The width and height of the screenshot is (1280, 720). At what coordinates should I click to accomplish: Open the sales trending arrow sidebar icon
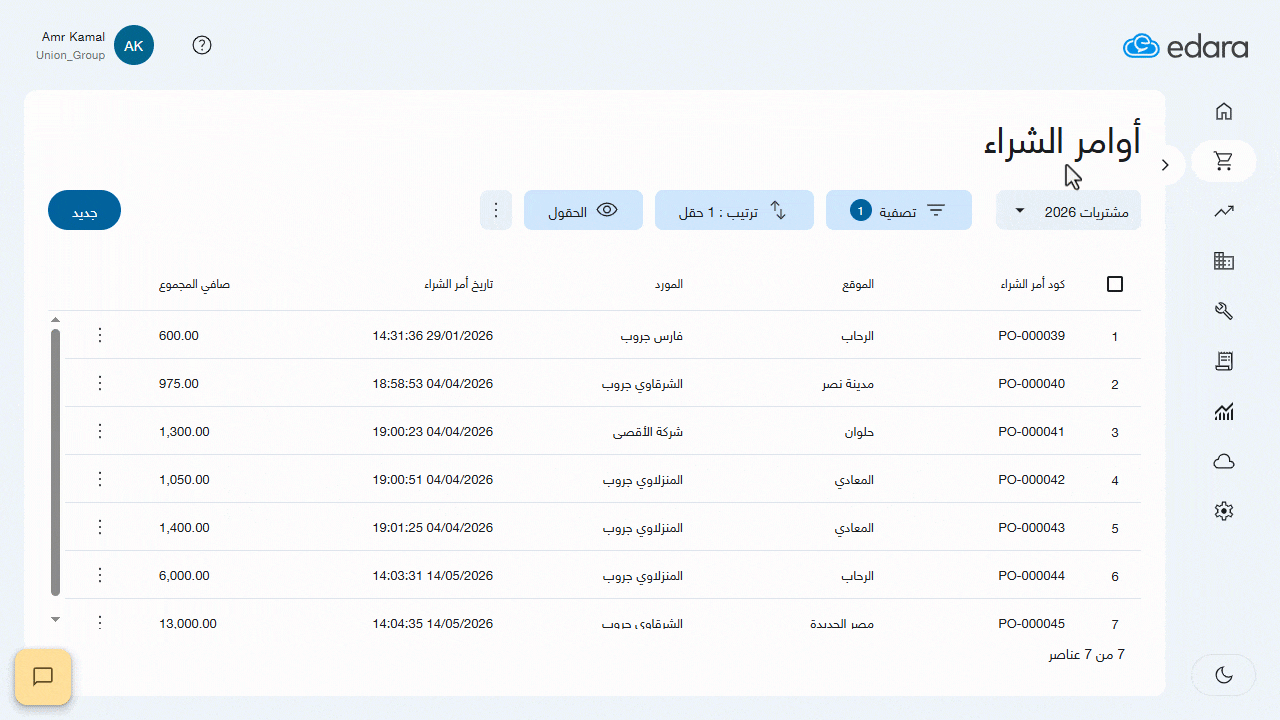[x=1223, y=211]
